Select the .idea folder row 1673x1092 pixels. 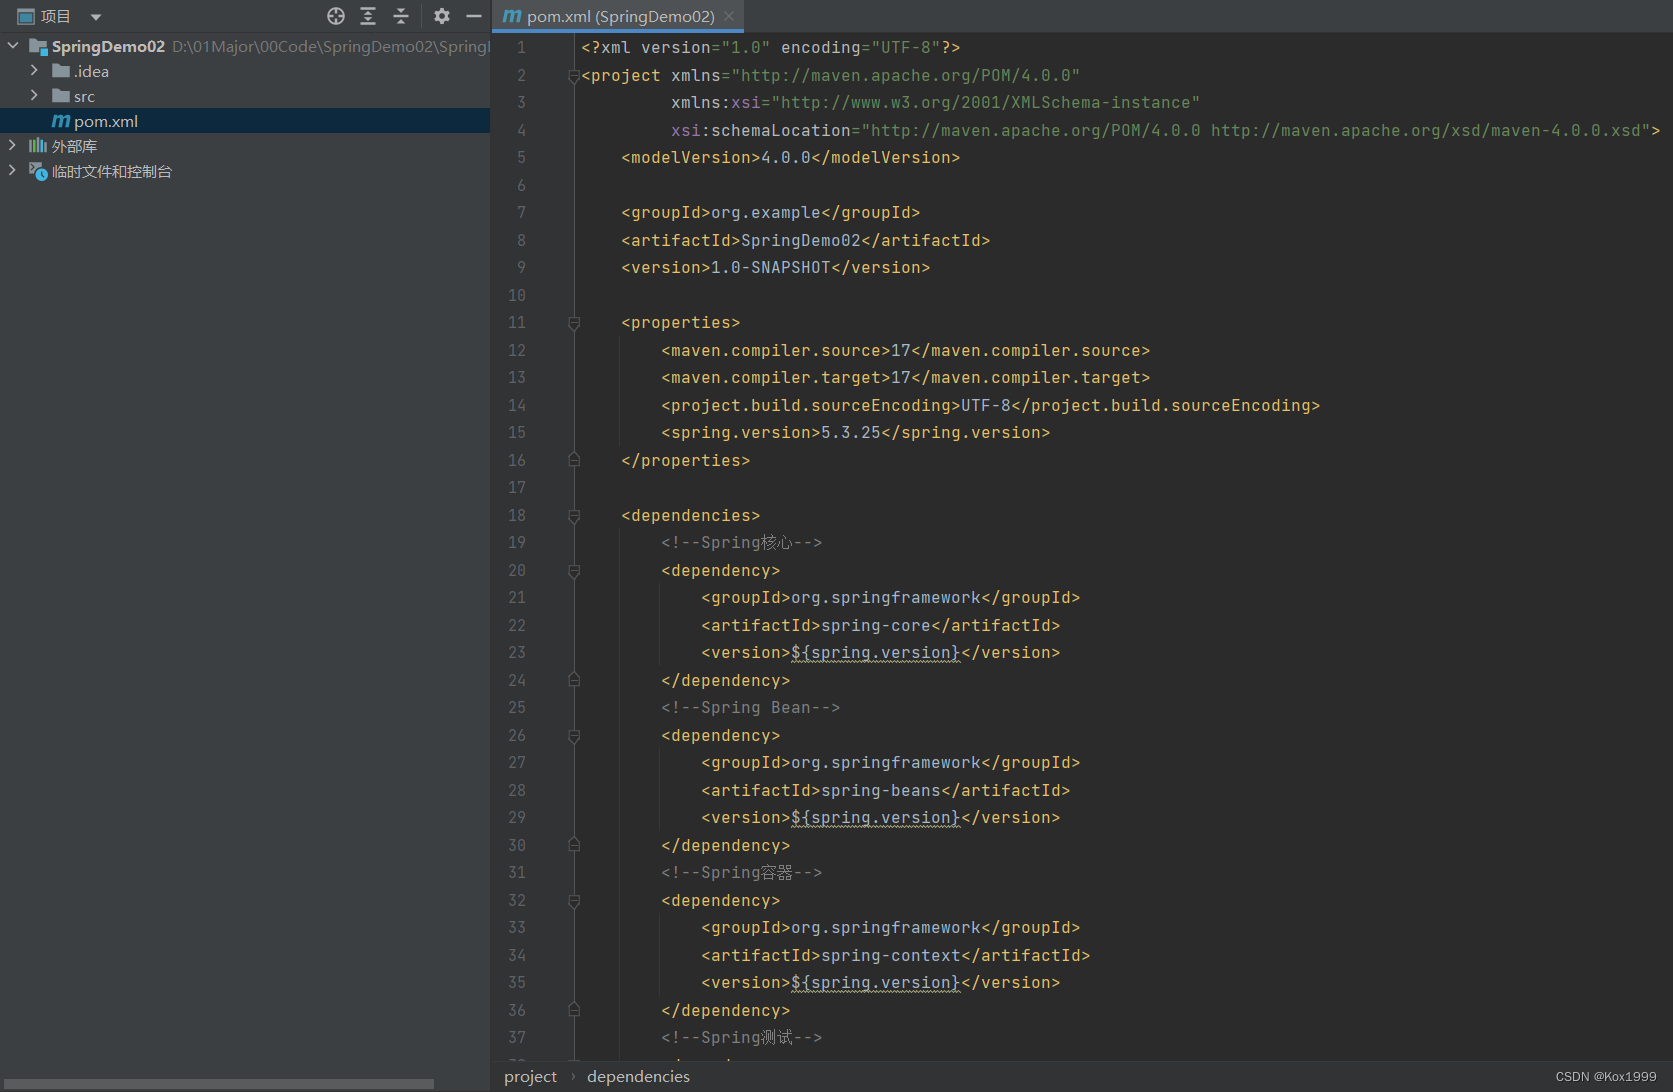(245, 71)
